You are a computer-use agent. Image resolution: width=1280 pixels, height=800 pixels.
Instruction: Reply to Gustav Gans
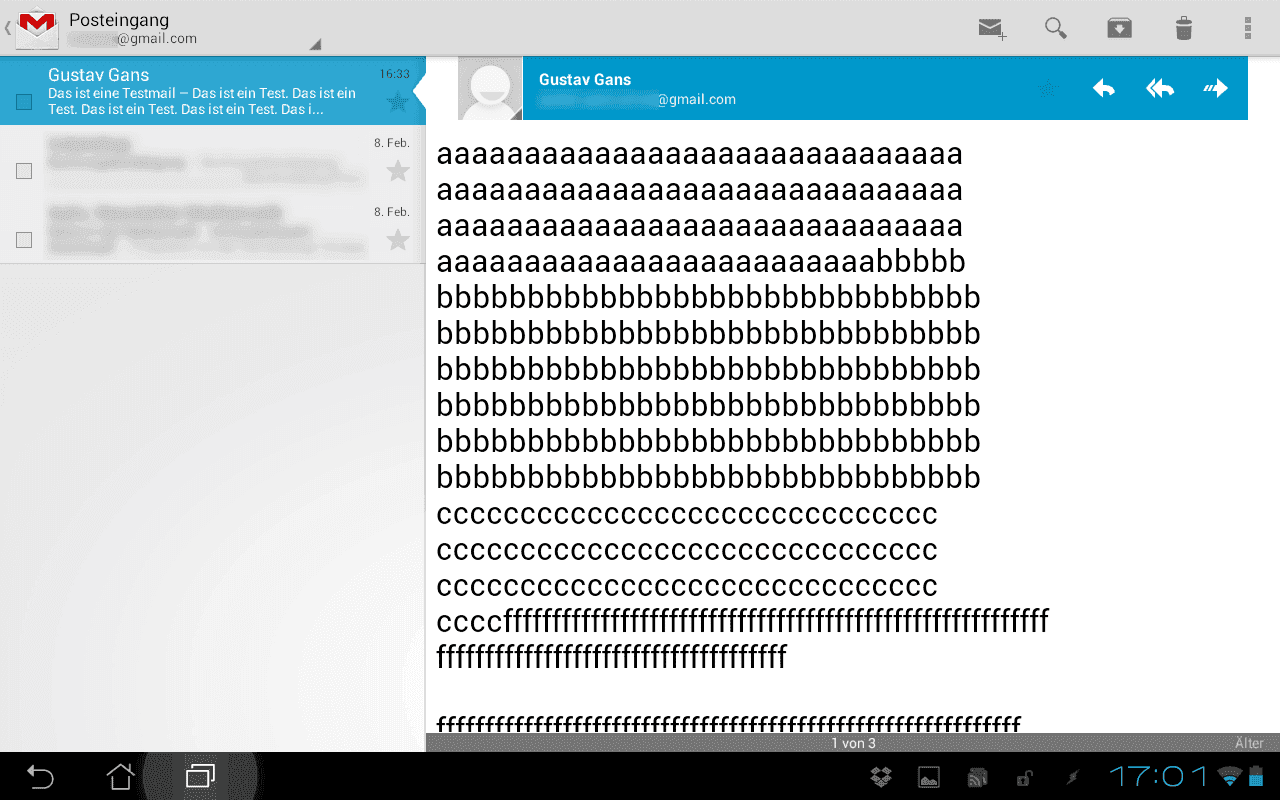pos(1103,89)
